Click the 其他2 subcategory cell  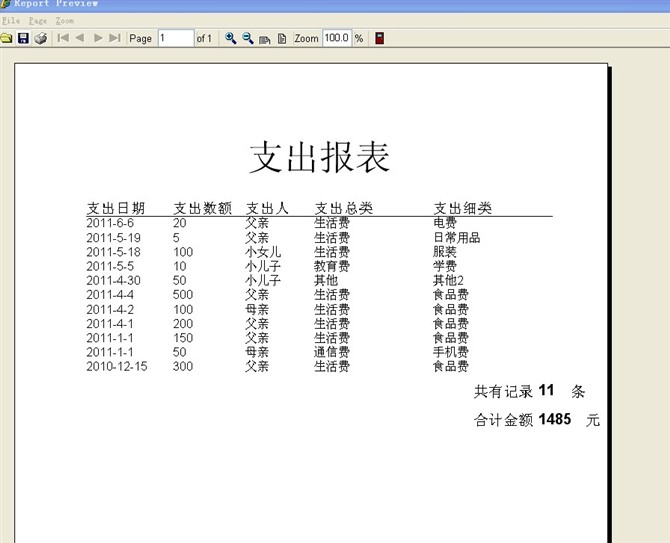[448, 280]
